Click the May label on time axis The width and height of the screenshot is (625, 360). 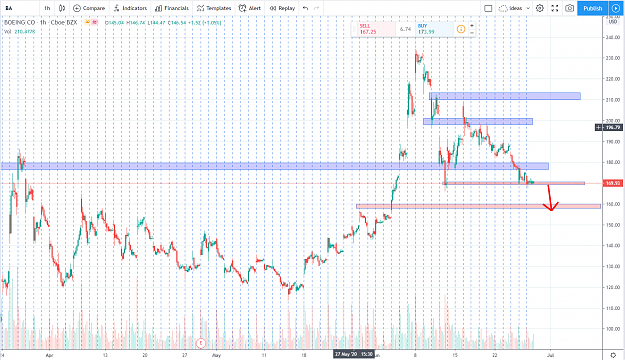tap(216, 354)
